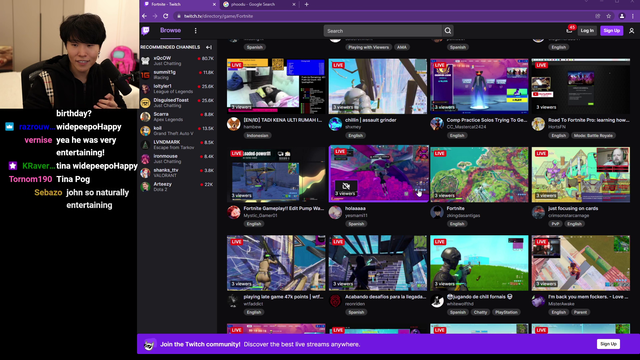Image resolution: width=640 pixels, height=360 pixels.
Task: Click the Mode: Battle Royale tag
Action: [593, 136]
